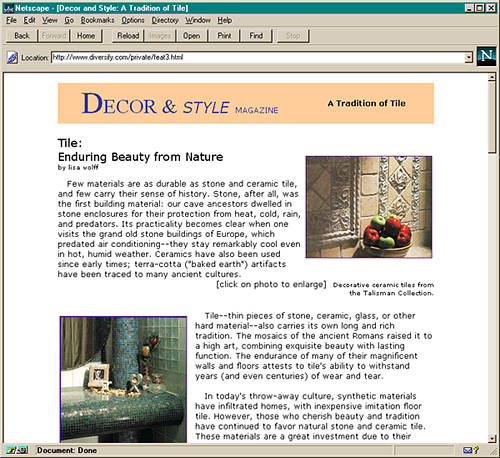Click the vertical scrollbar down arrow

point(492,438)
